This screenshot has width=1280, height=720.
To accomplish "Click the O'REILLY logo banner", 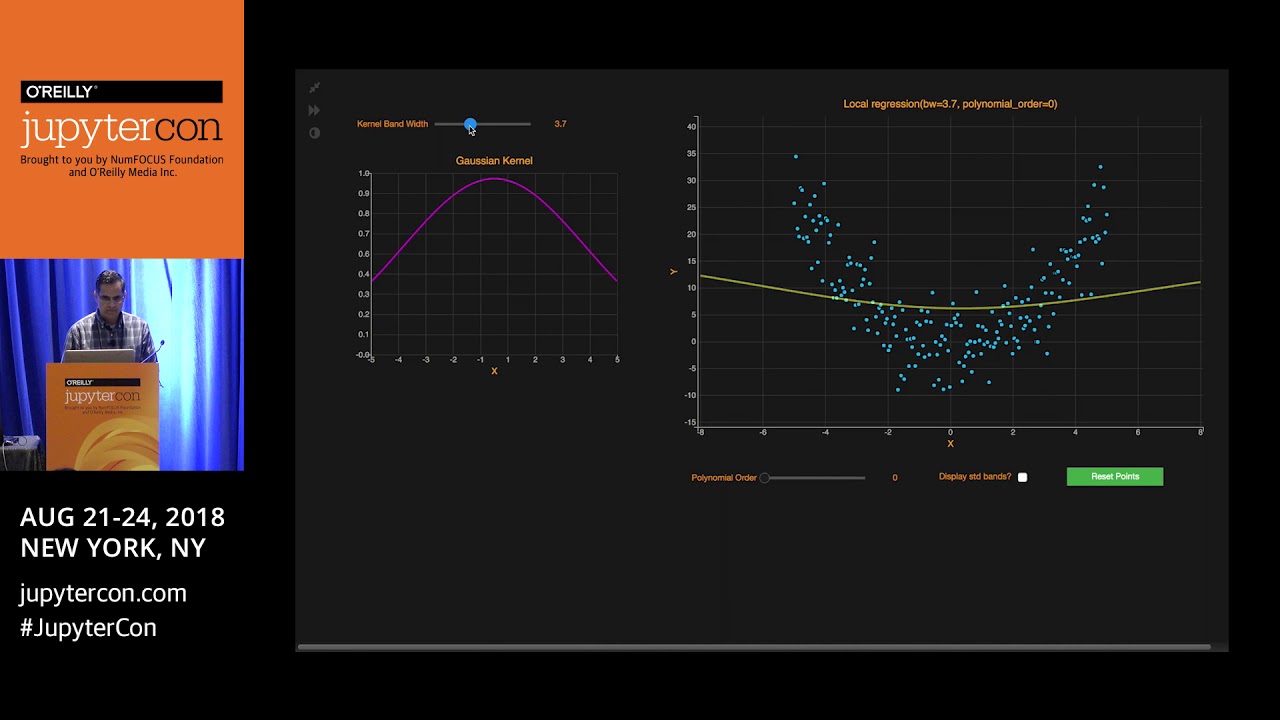I will [x=122, y=92].
